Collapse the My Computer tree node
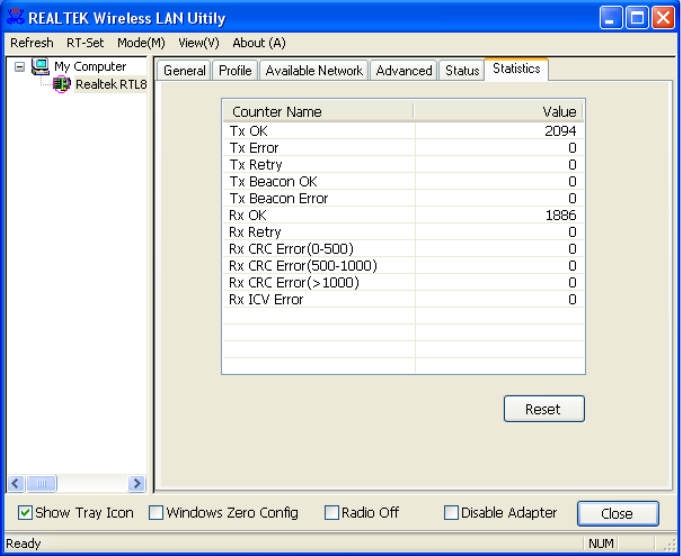The width and height of the screenshot is (681, 556). 20,67
